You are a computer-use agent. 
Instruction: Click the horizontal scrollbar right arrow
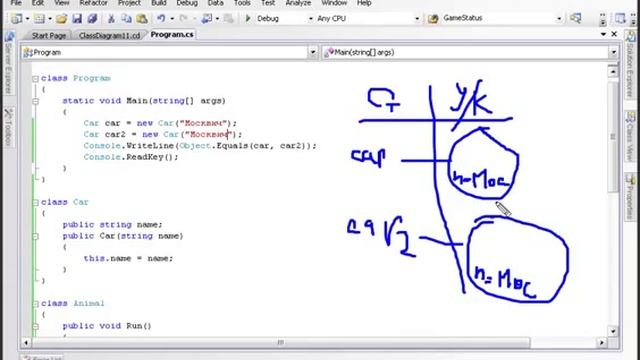coord(602,342)
